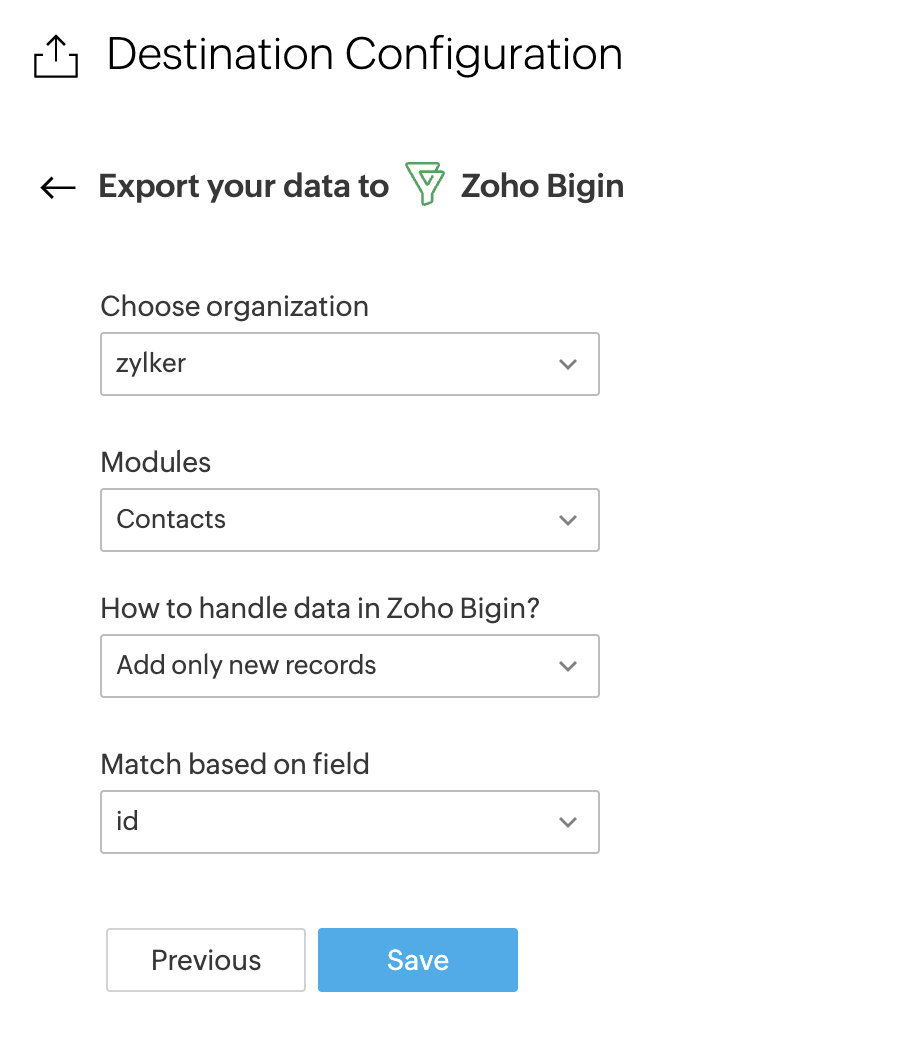This screenshot has width=898, height=1052.
Task: Click the 'How to handle data' label
Action: pyautogui.click(x=320, y=608)
